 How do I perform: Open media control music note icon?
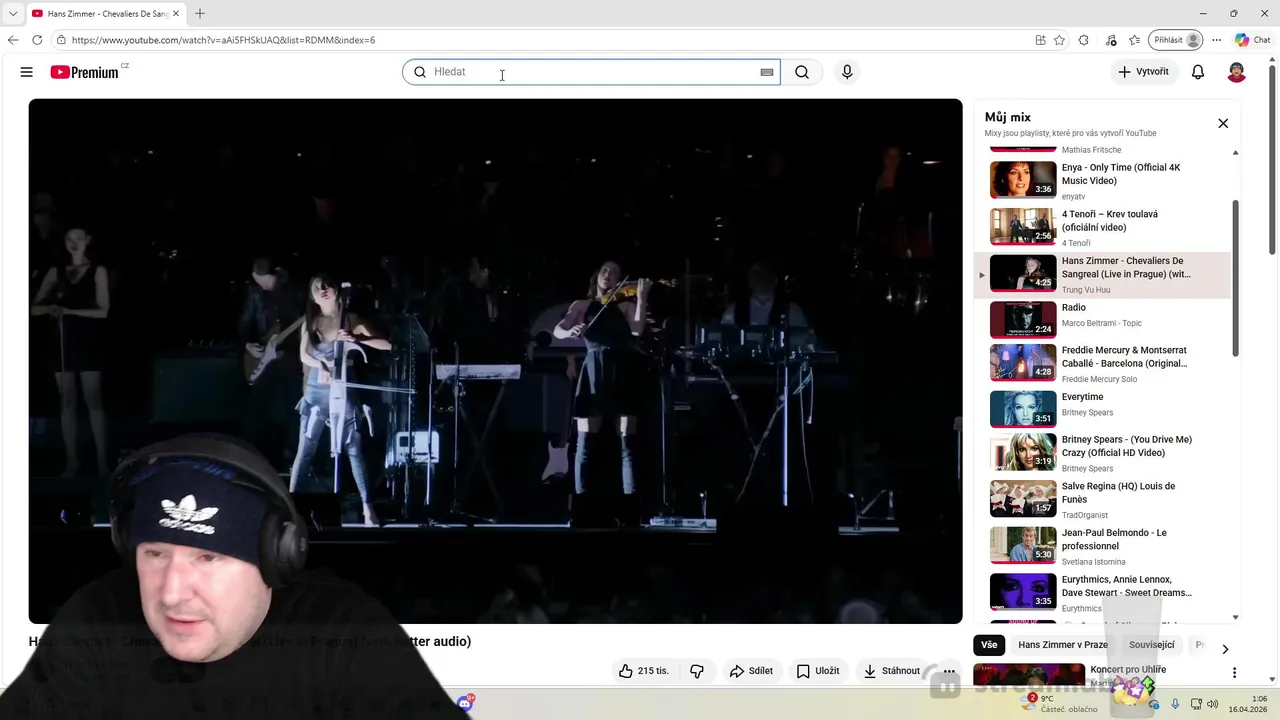coord(1111,40)
